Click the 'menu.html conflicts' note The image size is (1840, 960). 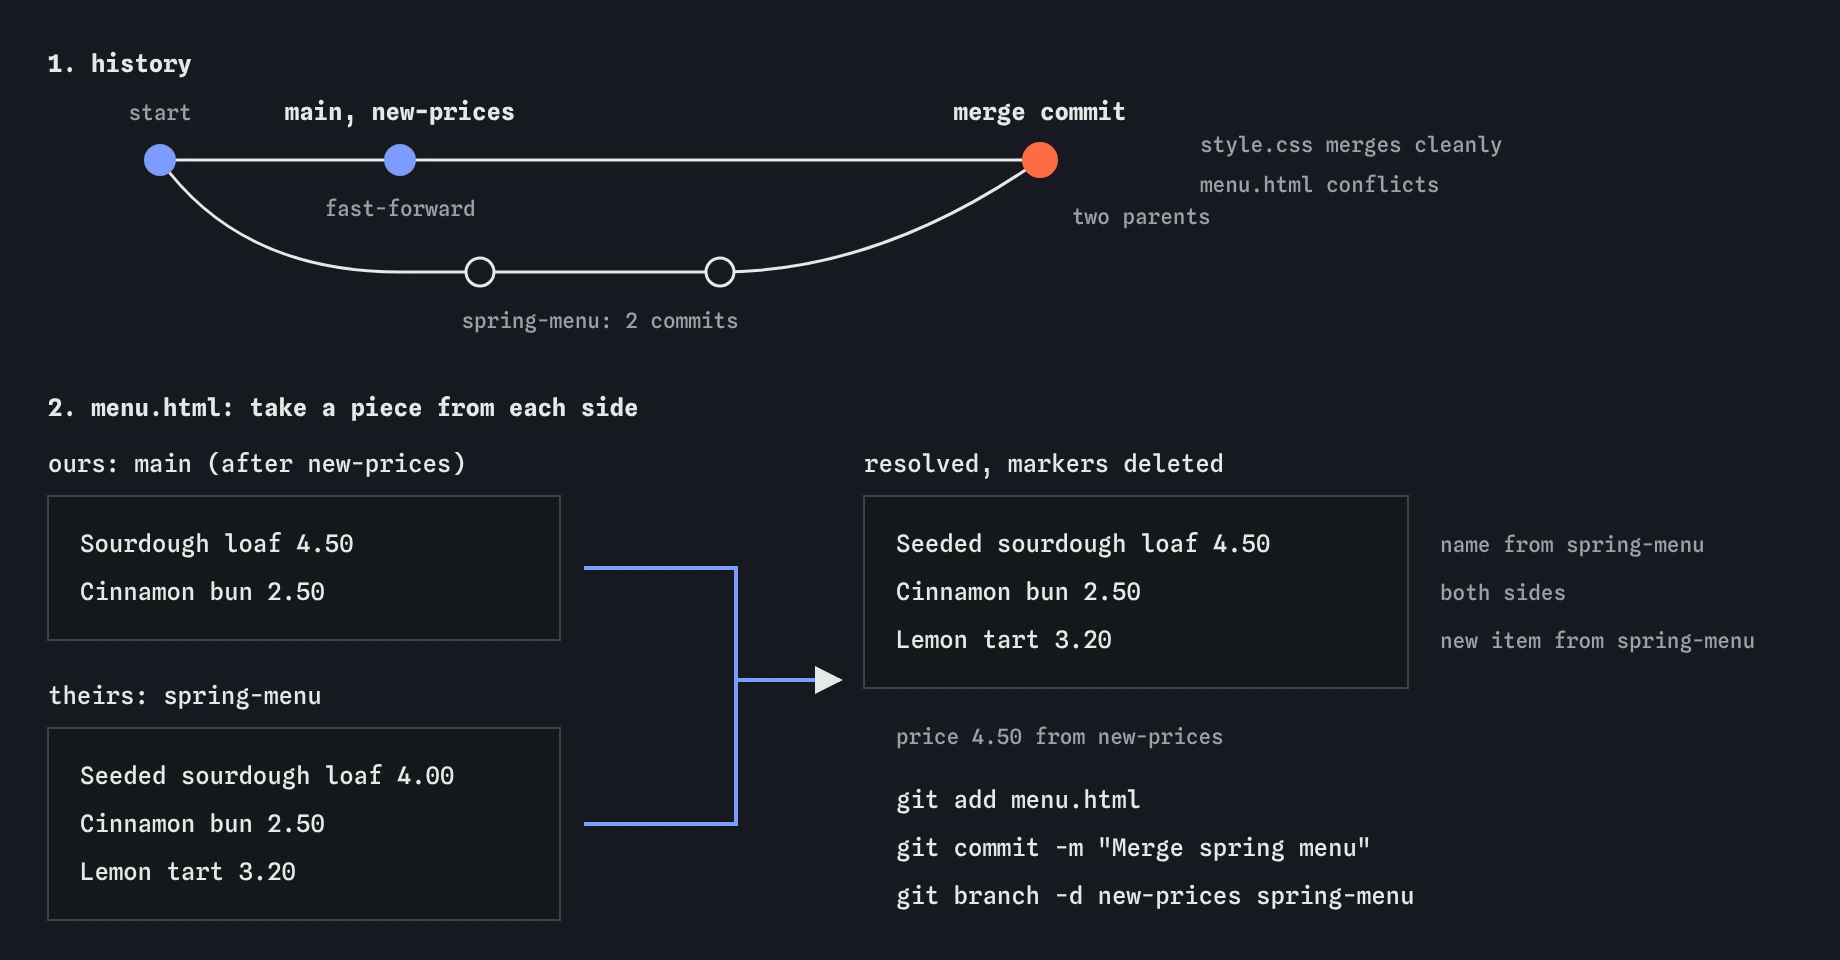1319,185
